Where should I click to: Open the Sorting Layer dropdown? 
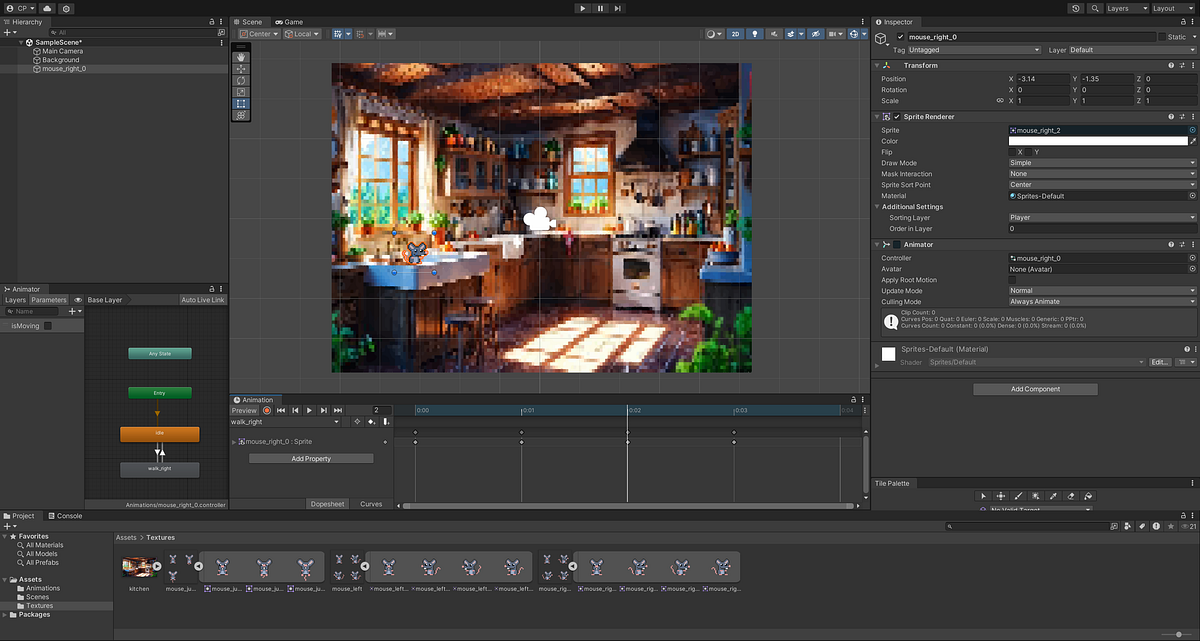click(x=1102, y=217)
